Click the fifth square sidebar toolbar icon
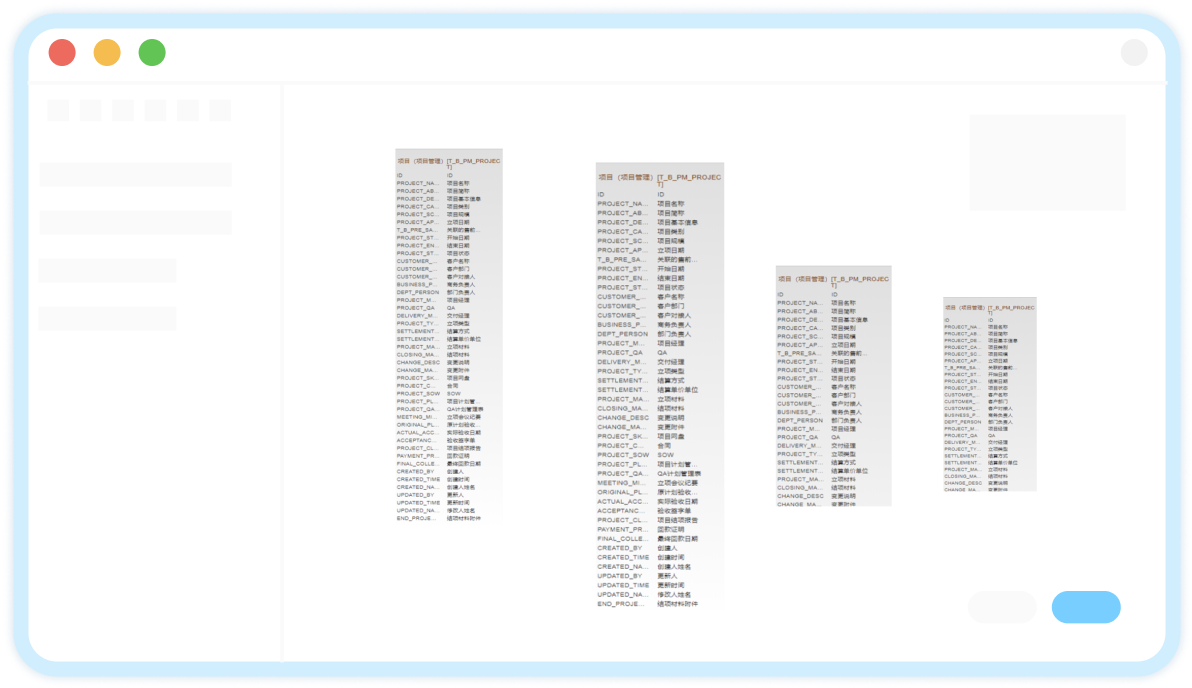Screen dimensions: 1192x688 (188, 110)
